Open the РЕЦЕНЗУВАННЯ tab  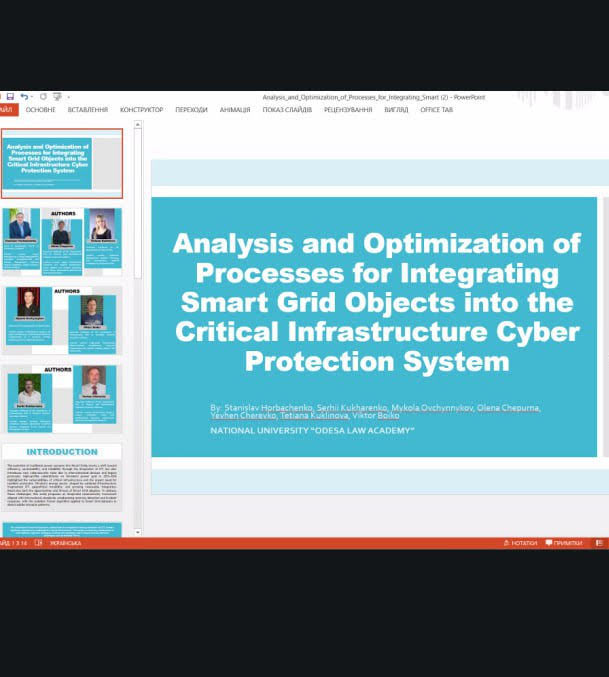(x=347, y=110)
